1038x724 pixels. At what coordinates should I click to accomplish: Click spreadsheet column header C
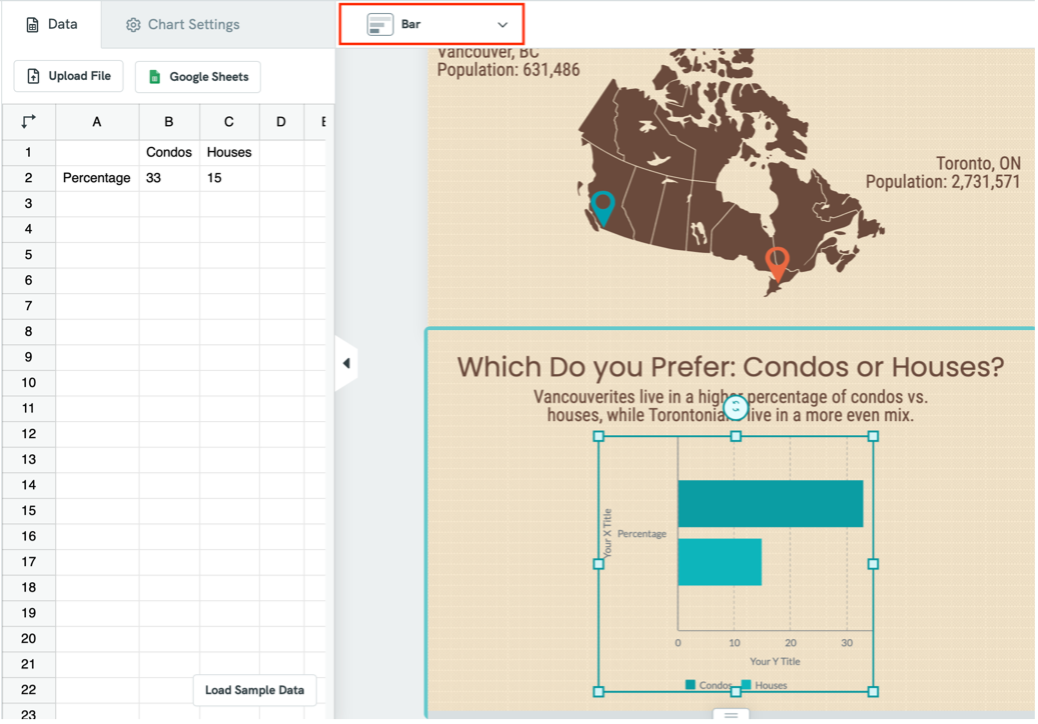[228, 121]
